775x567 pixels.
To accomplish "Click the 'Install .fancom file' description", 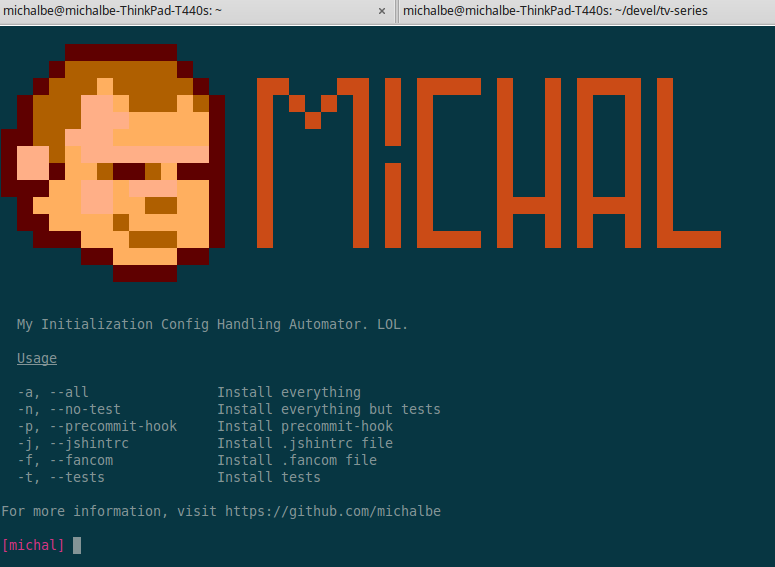I will tap(297, 460).
